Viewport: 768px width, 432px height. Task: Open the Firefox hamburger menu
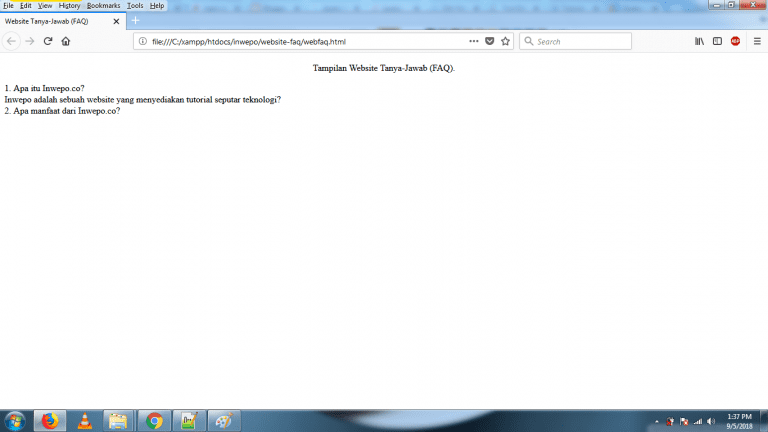pyautogui.click(x=757, y=41)
